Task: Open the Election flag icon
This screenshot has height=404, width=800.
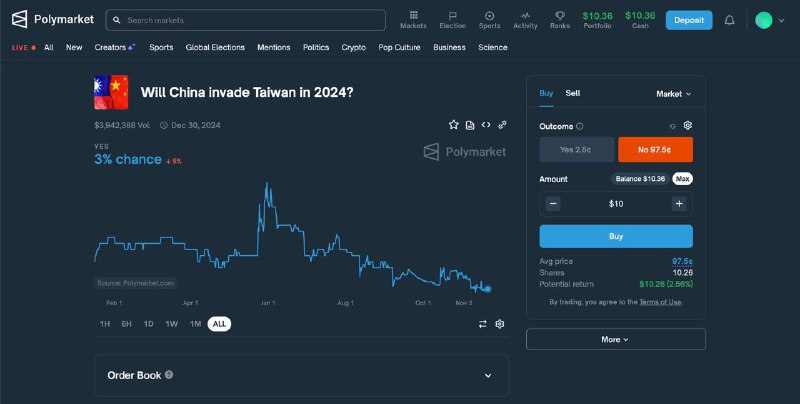Action: coord(453,16)
